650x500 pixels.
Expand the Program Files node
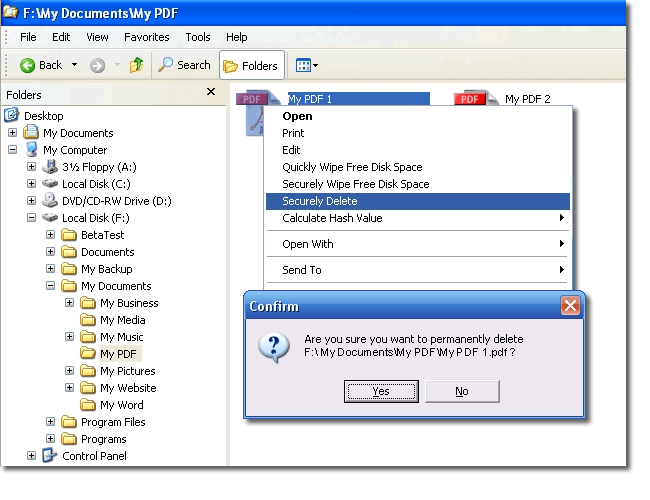pos(51,422)
